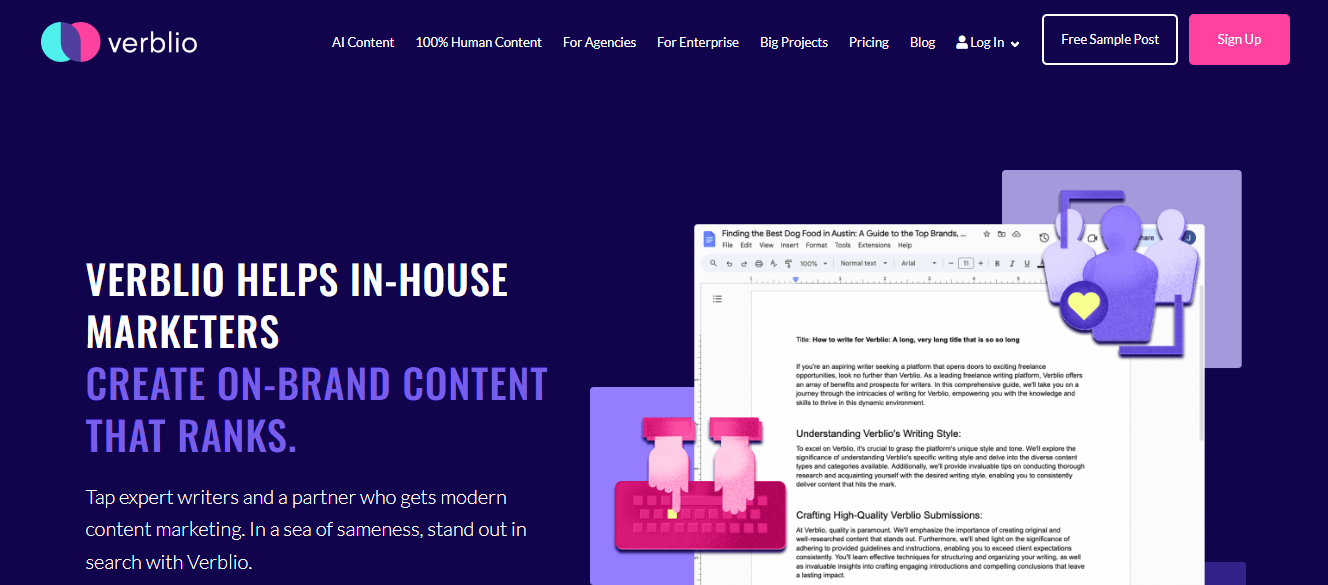Click the user icon beside Log In
Image resolution: width=1328 pixels, height=585 pixels.
[x=962, y=43]
